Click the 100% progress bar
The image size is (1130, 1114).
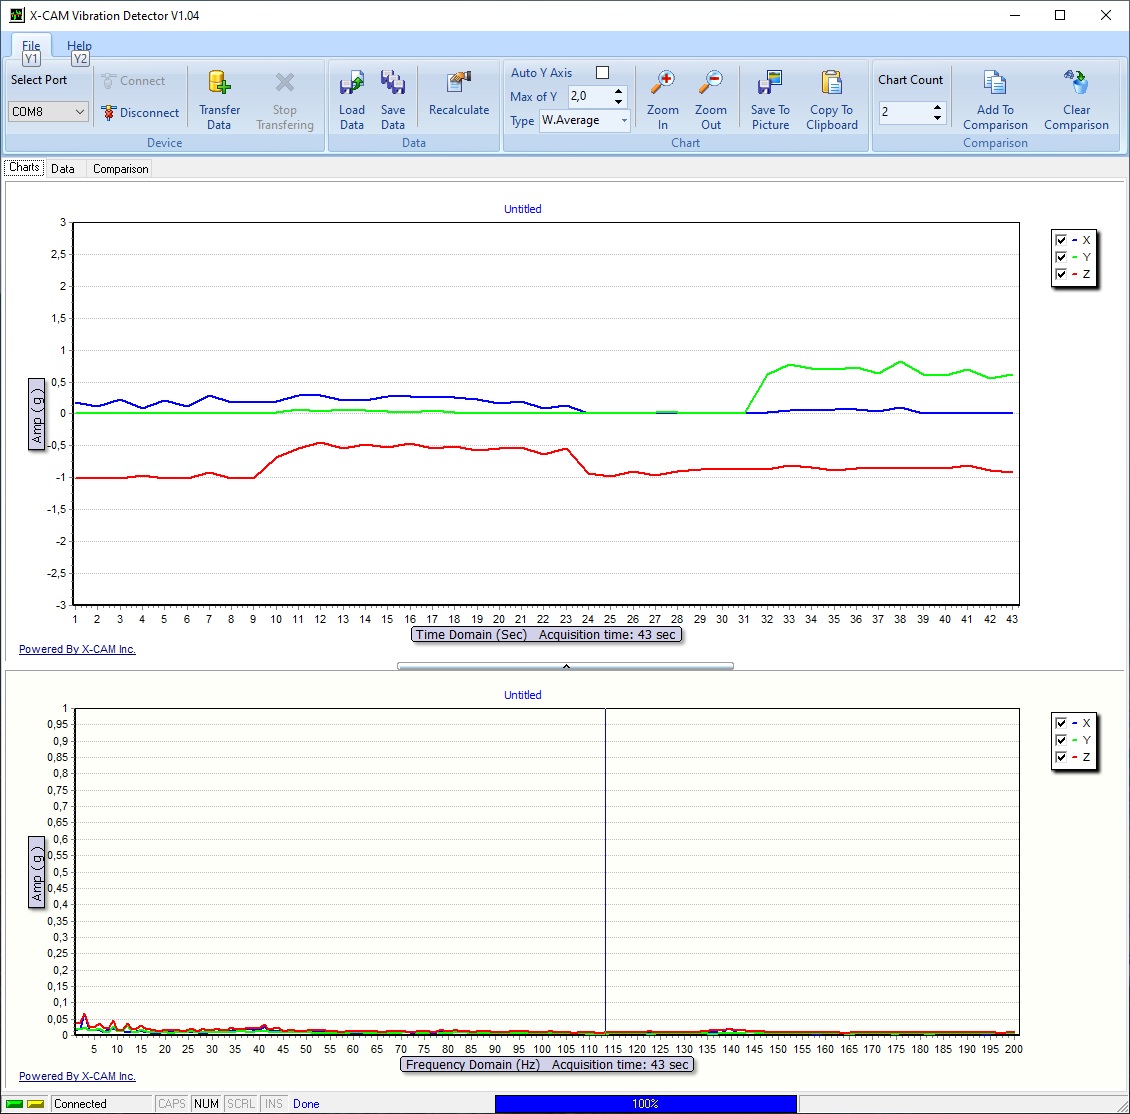click(646, 1104)
